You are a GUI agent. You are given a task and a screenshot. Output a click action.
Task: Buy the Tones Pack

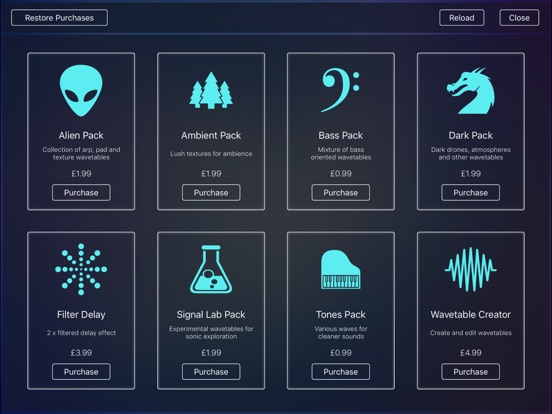[340, 372]
